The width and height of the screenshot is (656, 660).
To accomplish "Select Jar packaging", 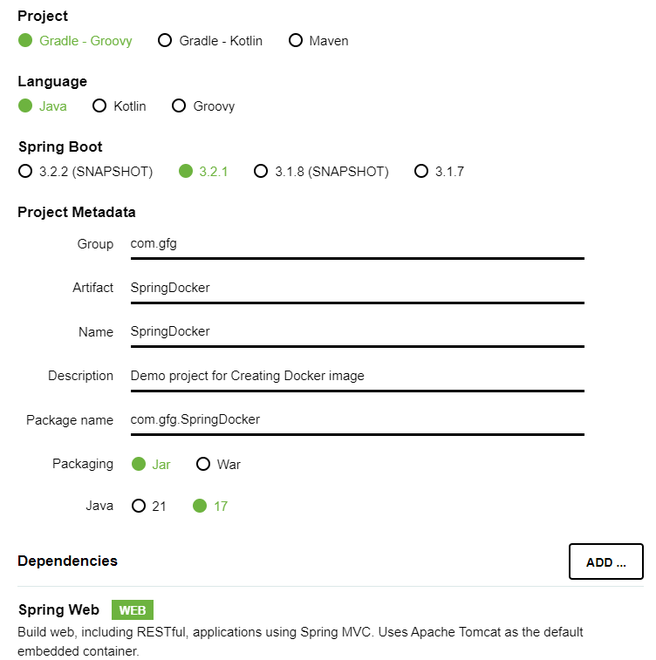I will tap(137, 464).
